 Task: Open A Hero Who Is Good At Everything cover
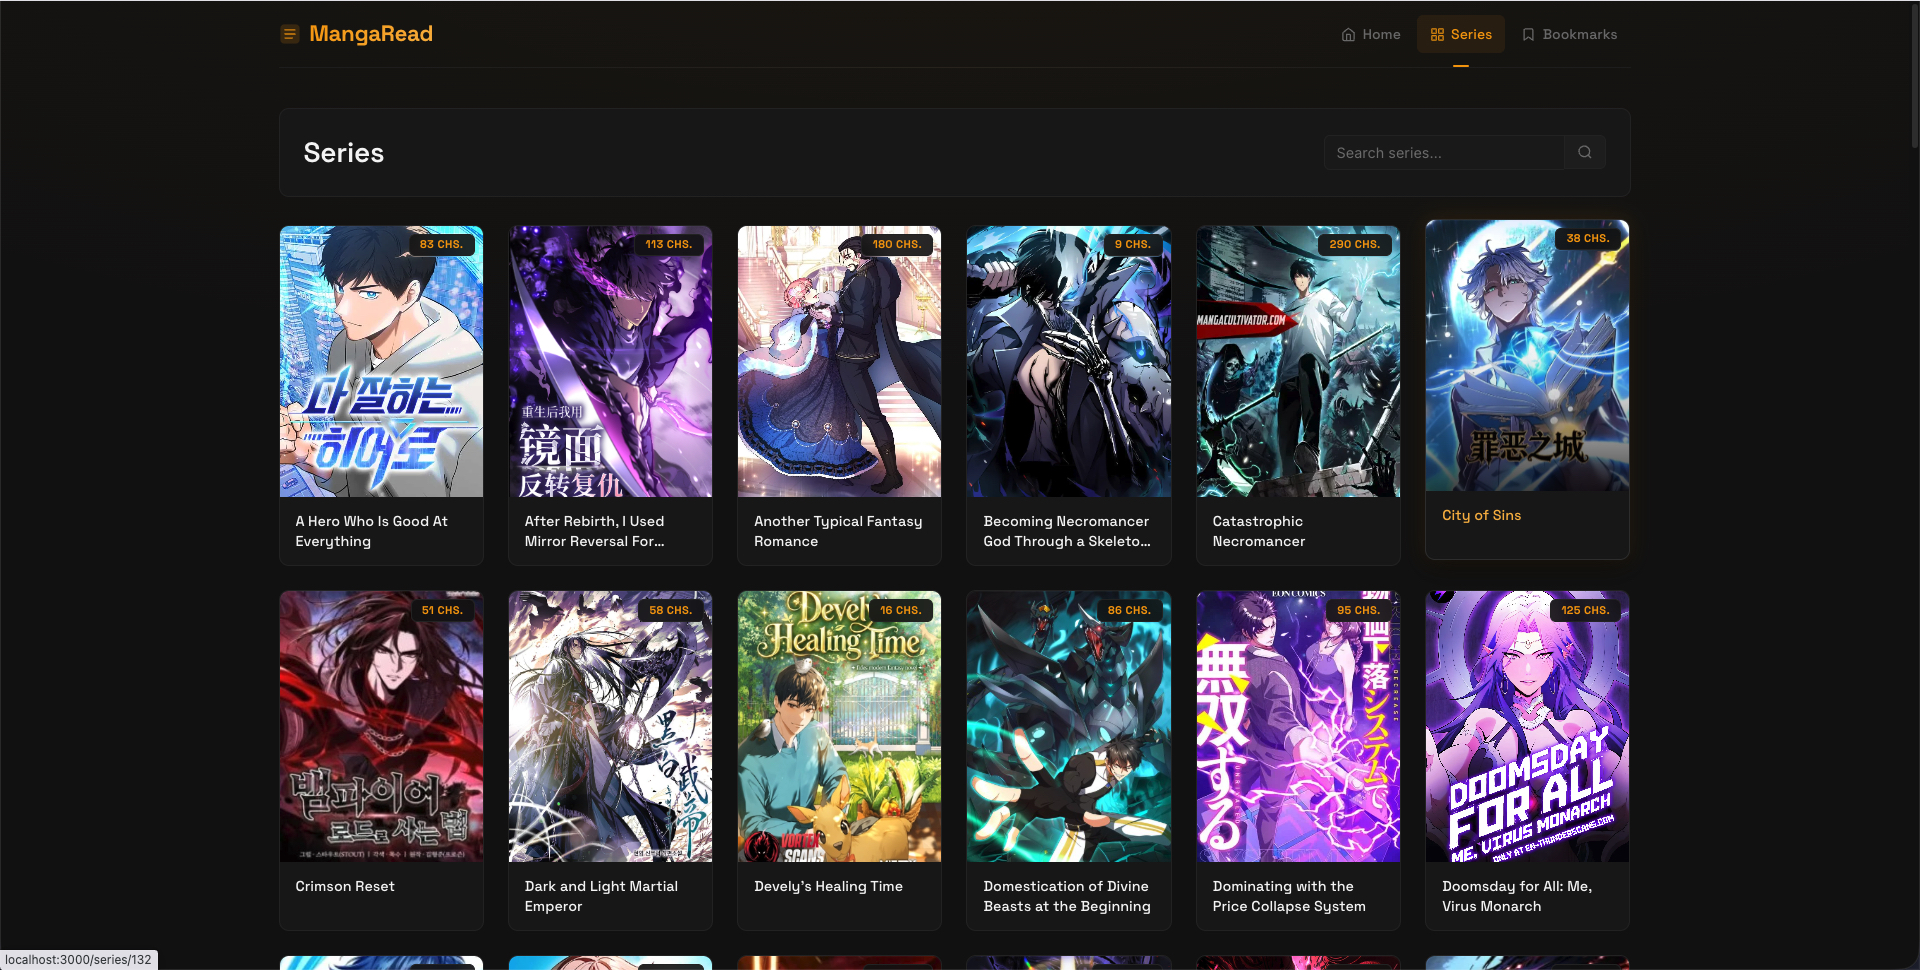click(381, 361)
